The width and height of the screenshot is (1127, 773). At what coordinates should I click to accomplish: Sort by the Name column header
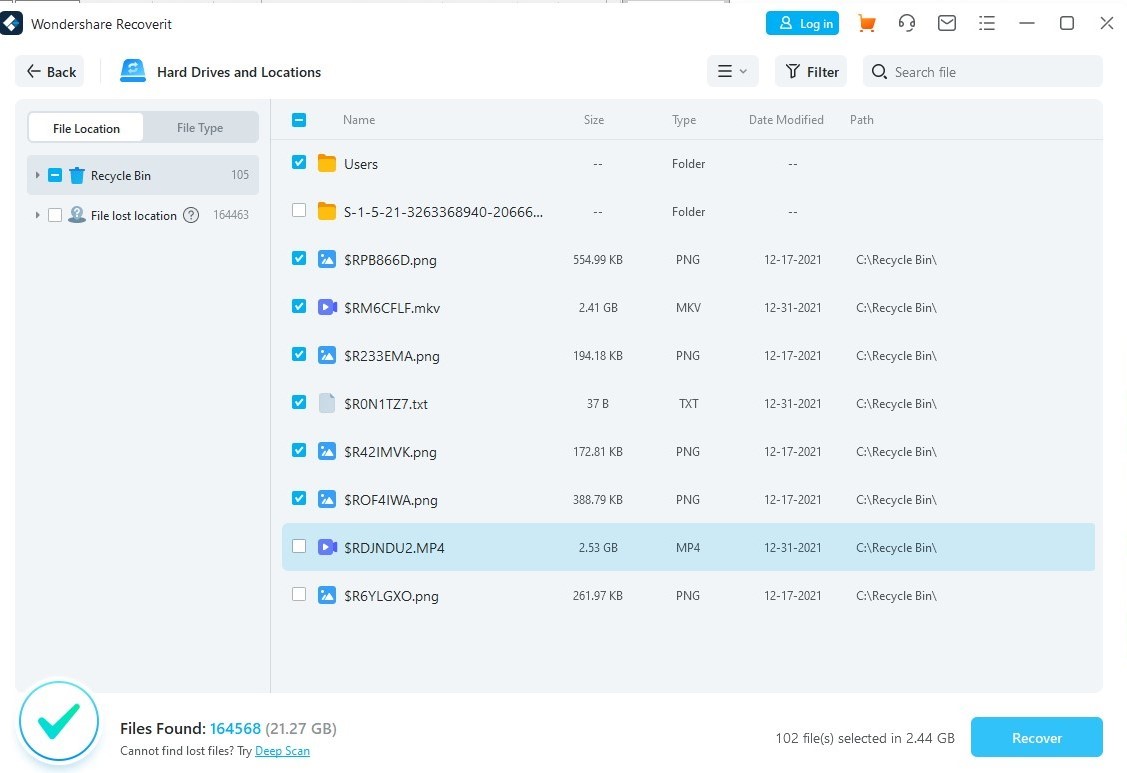359,119
